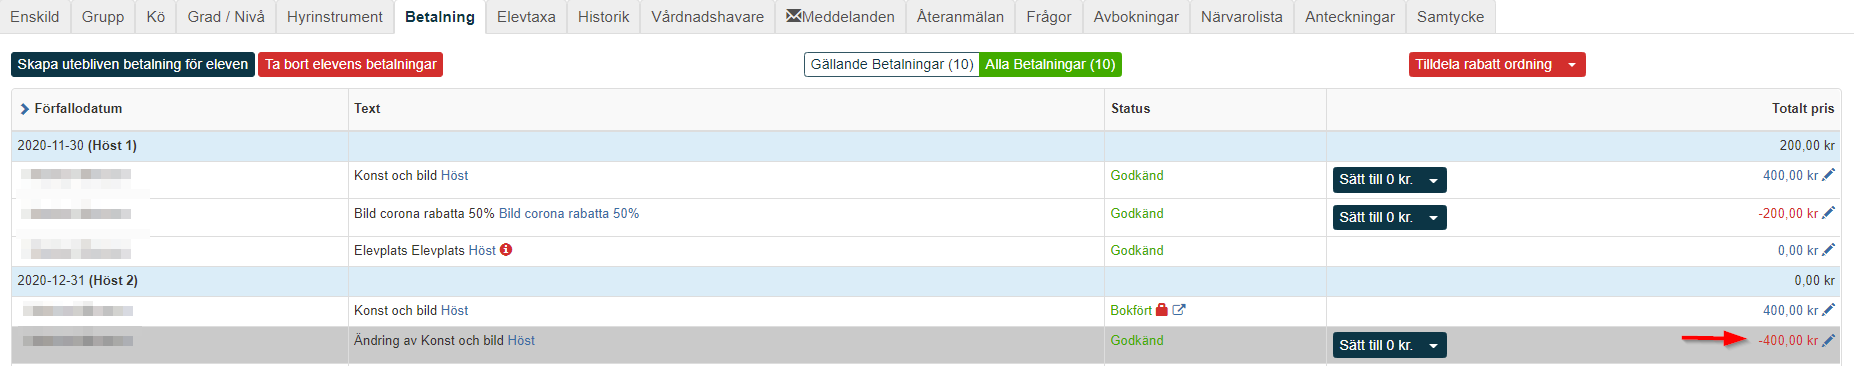Switch to the Elevtaxa tab
This screenshot has width=1854, height=366.
pyautogui.click(x=526, y=17)
